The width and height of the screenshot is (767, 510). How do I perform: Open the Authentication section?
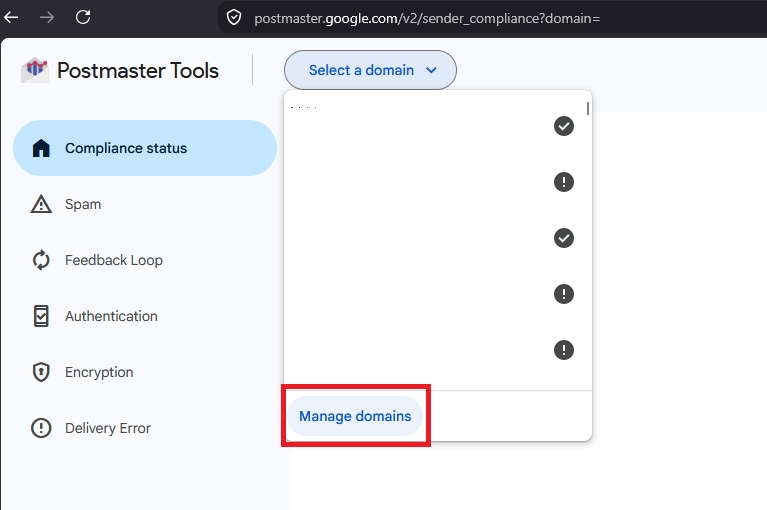click(145, 316)
